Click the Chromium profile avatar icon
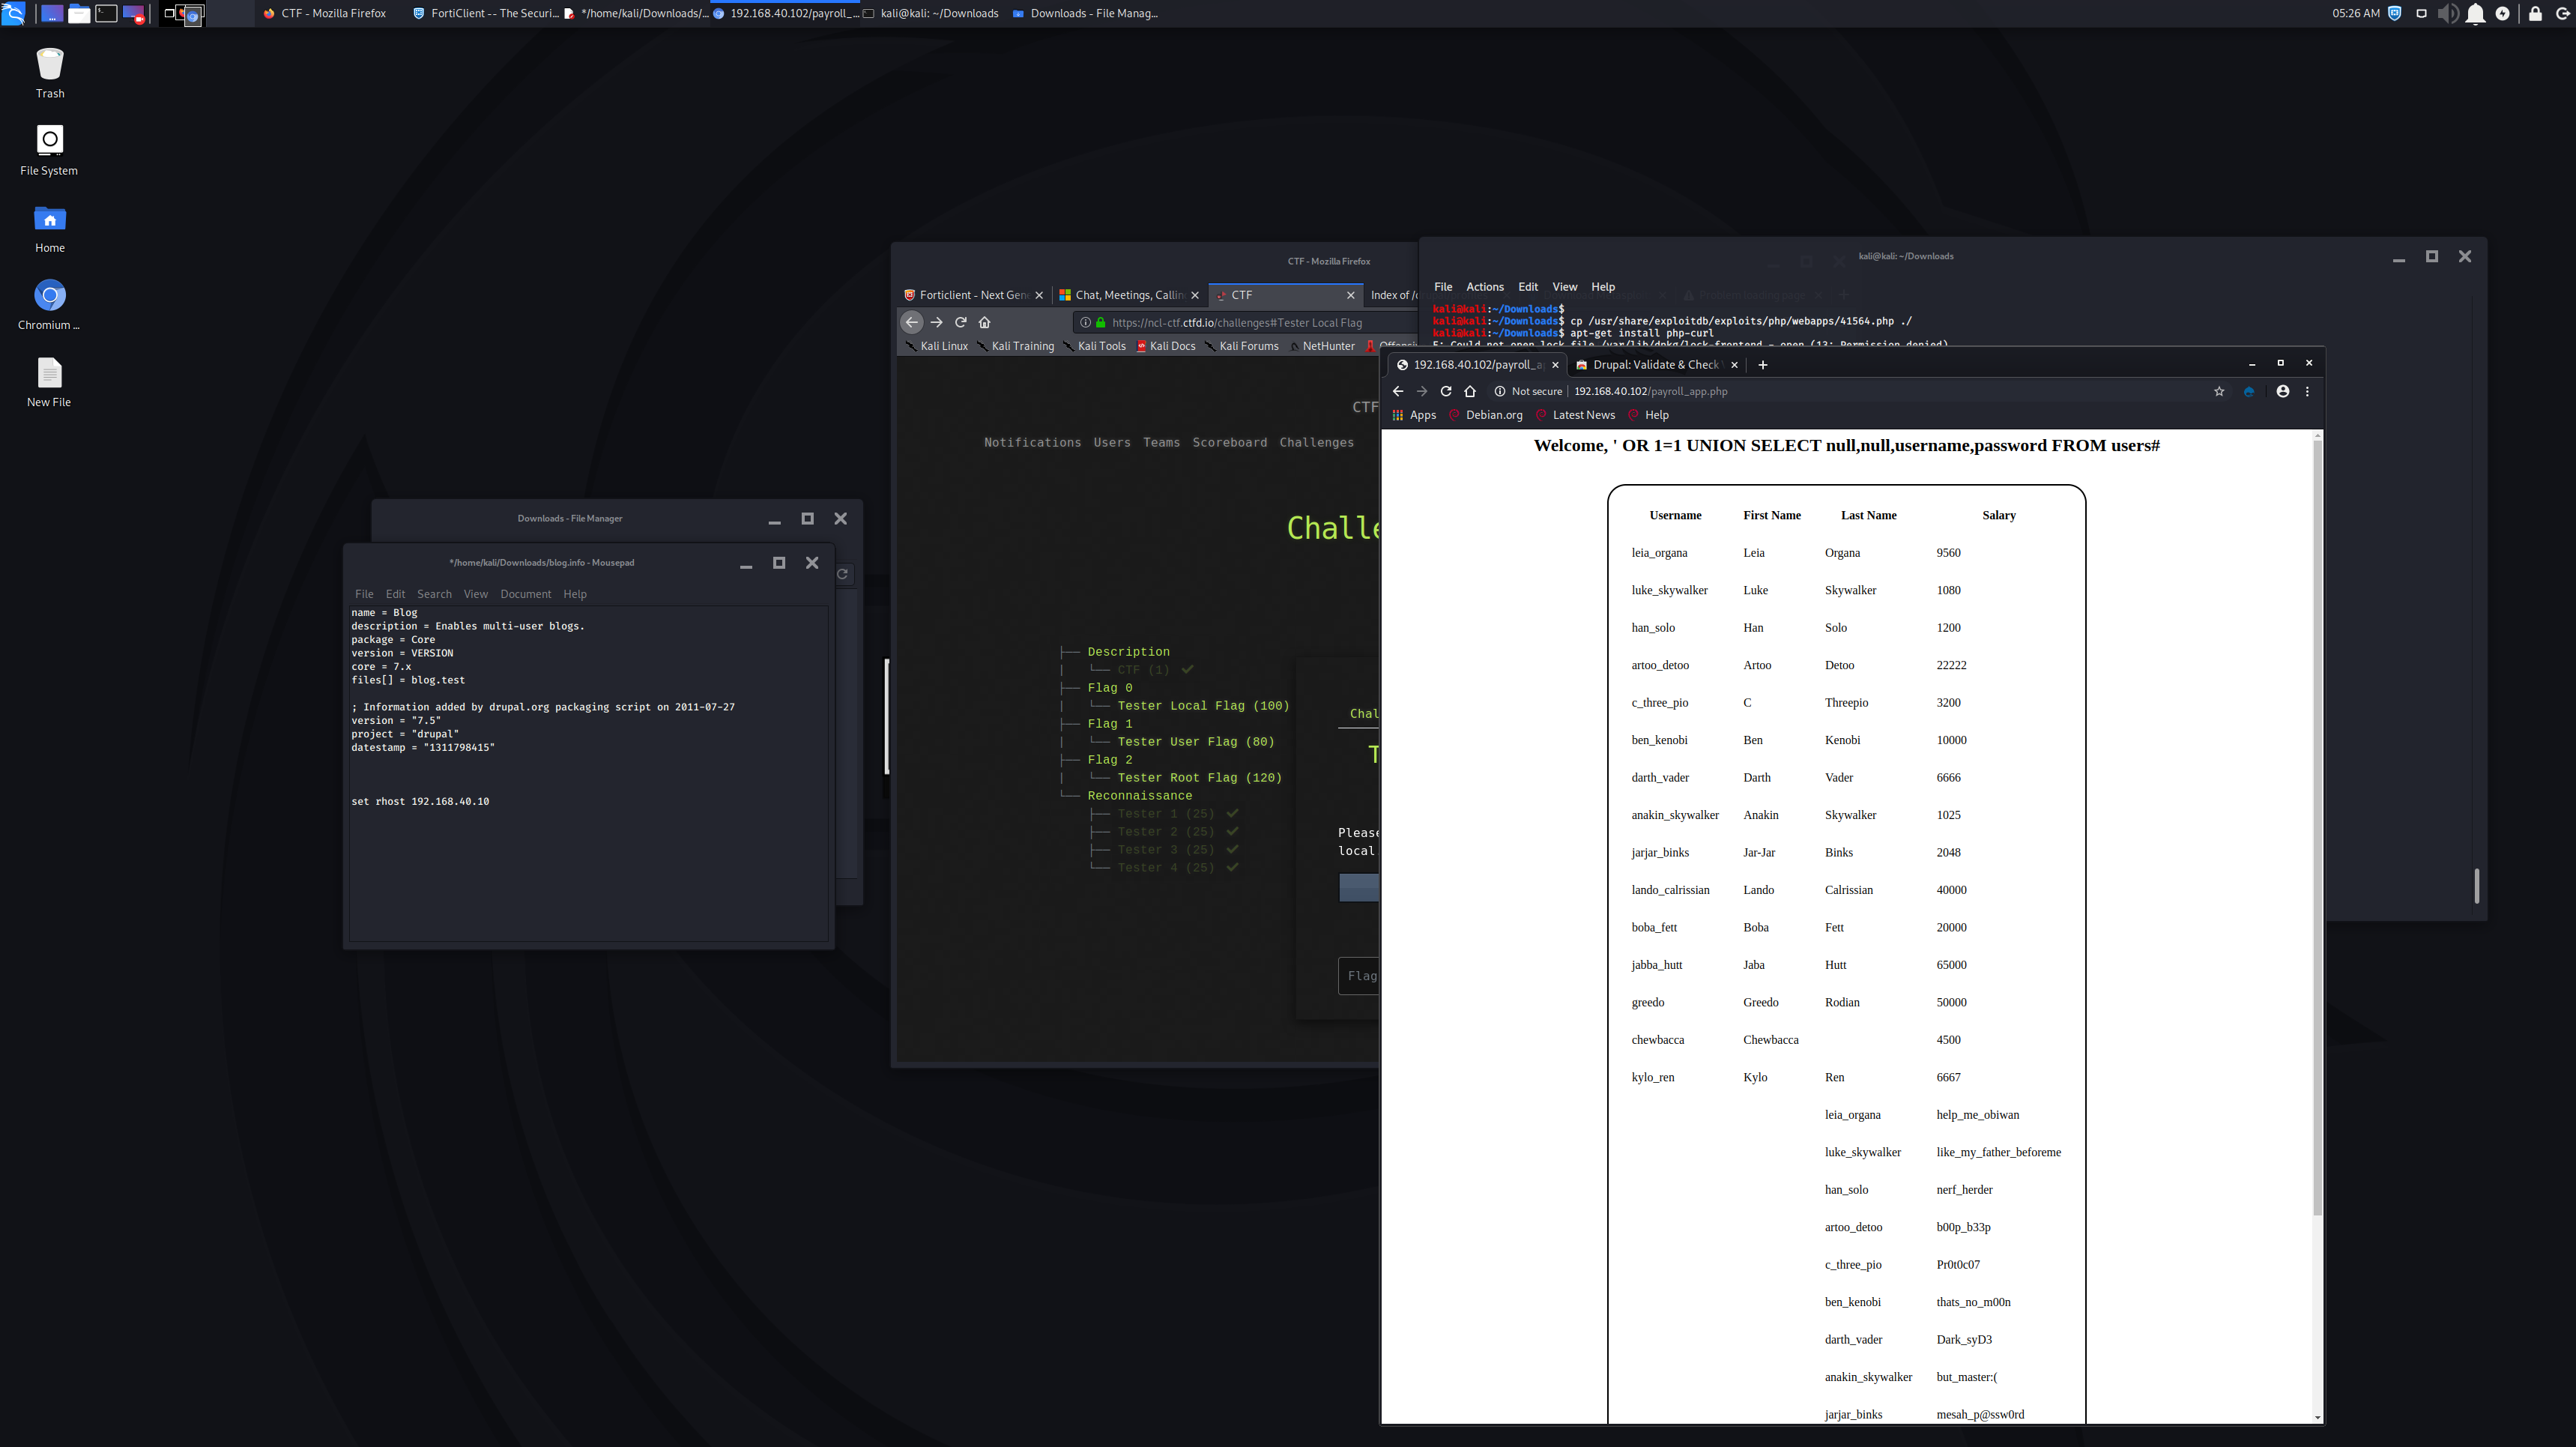Viewport: 2576px width, 1447px height. tap(2282, 391)
